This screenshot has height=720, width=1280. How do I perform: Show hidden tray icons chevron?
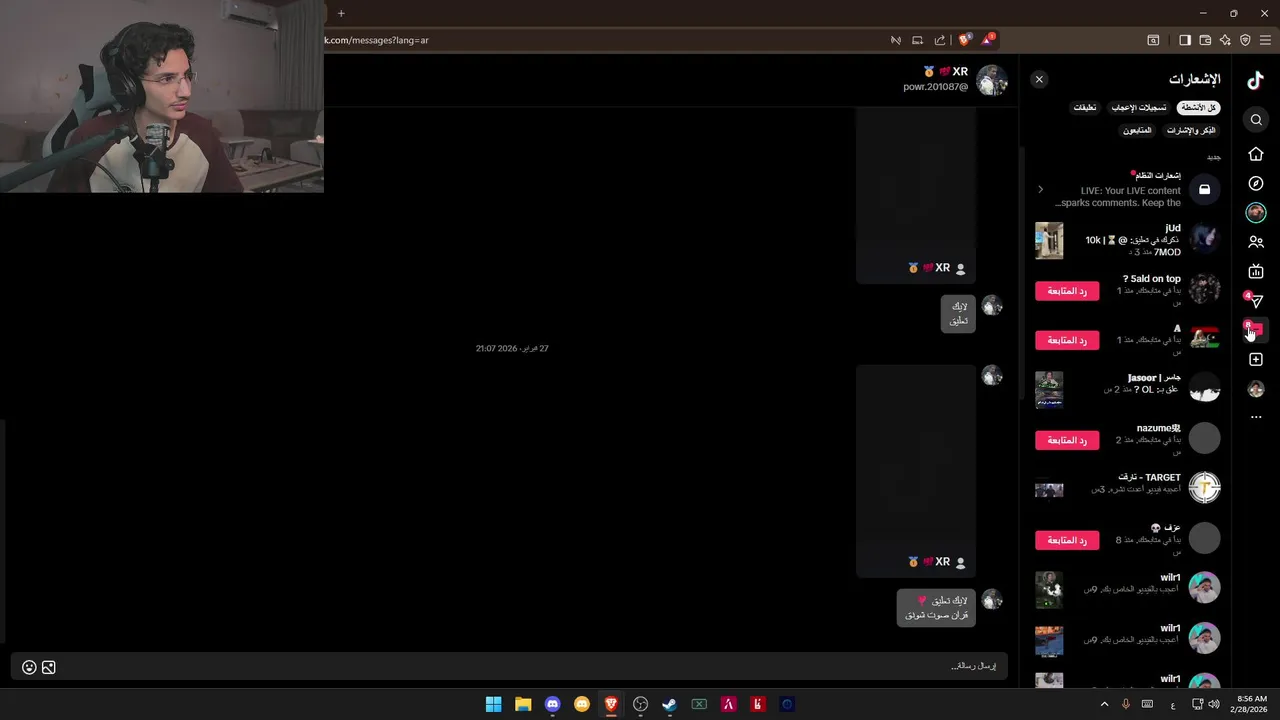1104,704
